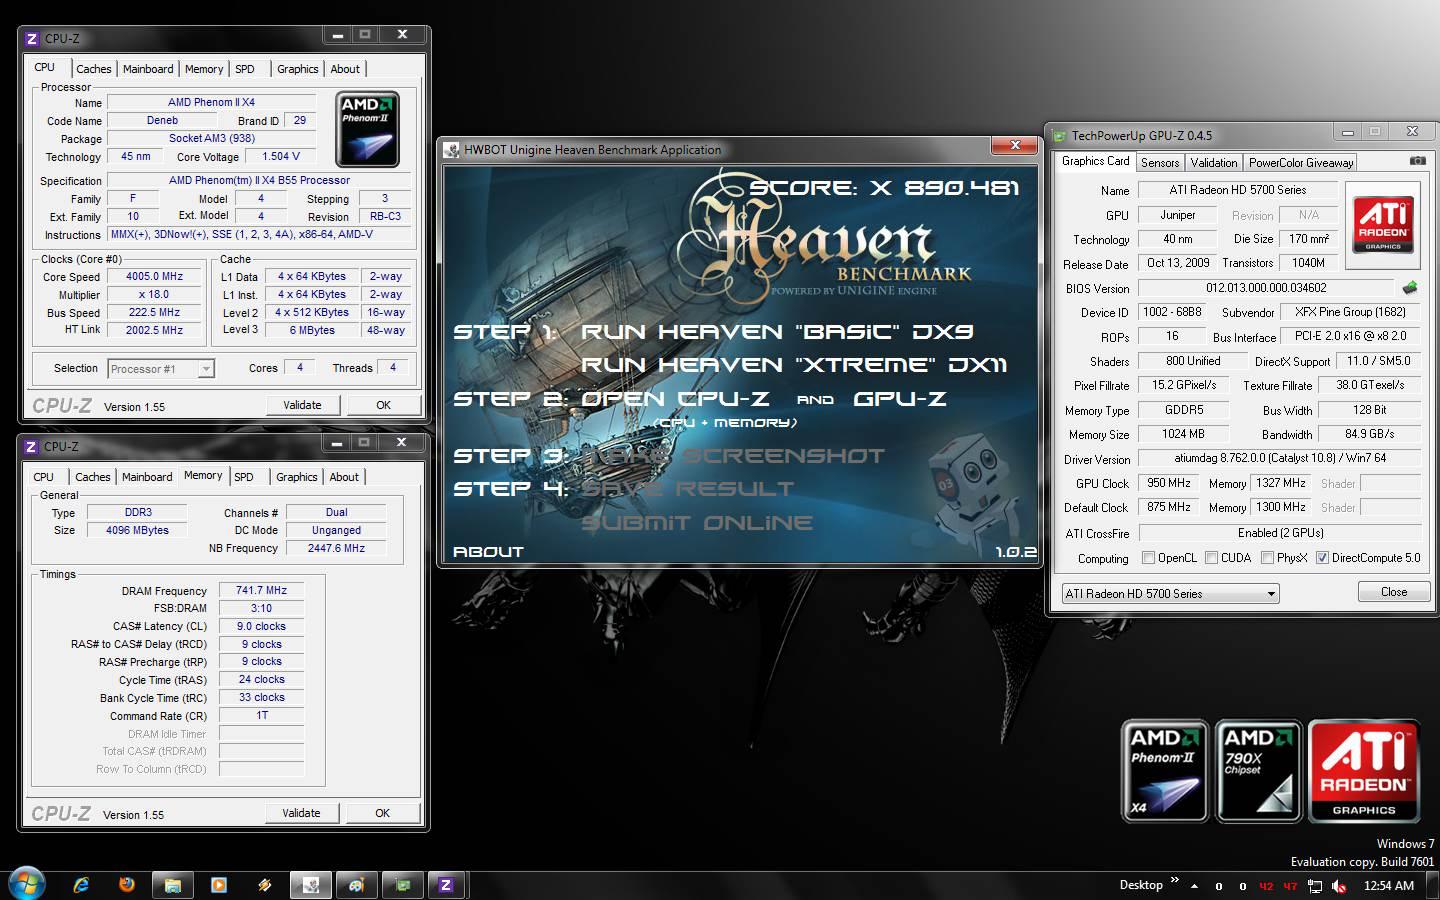Click the ATI Radeon Graphics desktop gadget
Image resolution: width=1440 pixels, height=900 pixels.
(x=1364, y=771)
